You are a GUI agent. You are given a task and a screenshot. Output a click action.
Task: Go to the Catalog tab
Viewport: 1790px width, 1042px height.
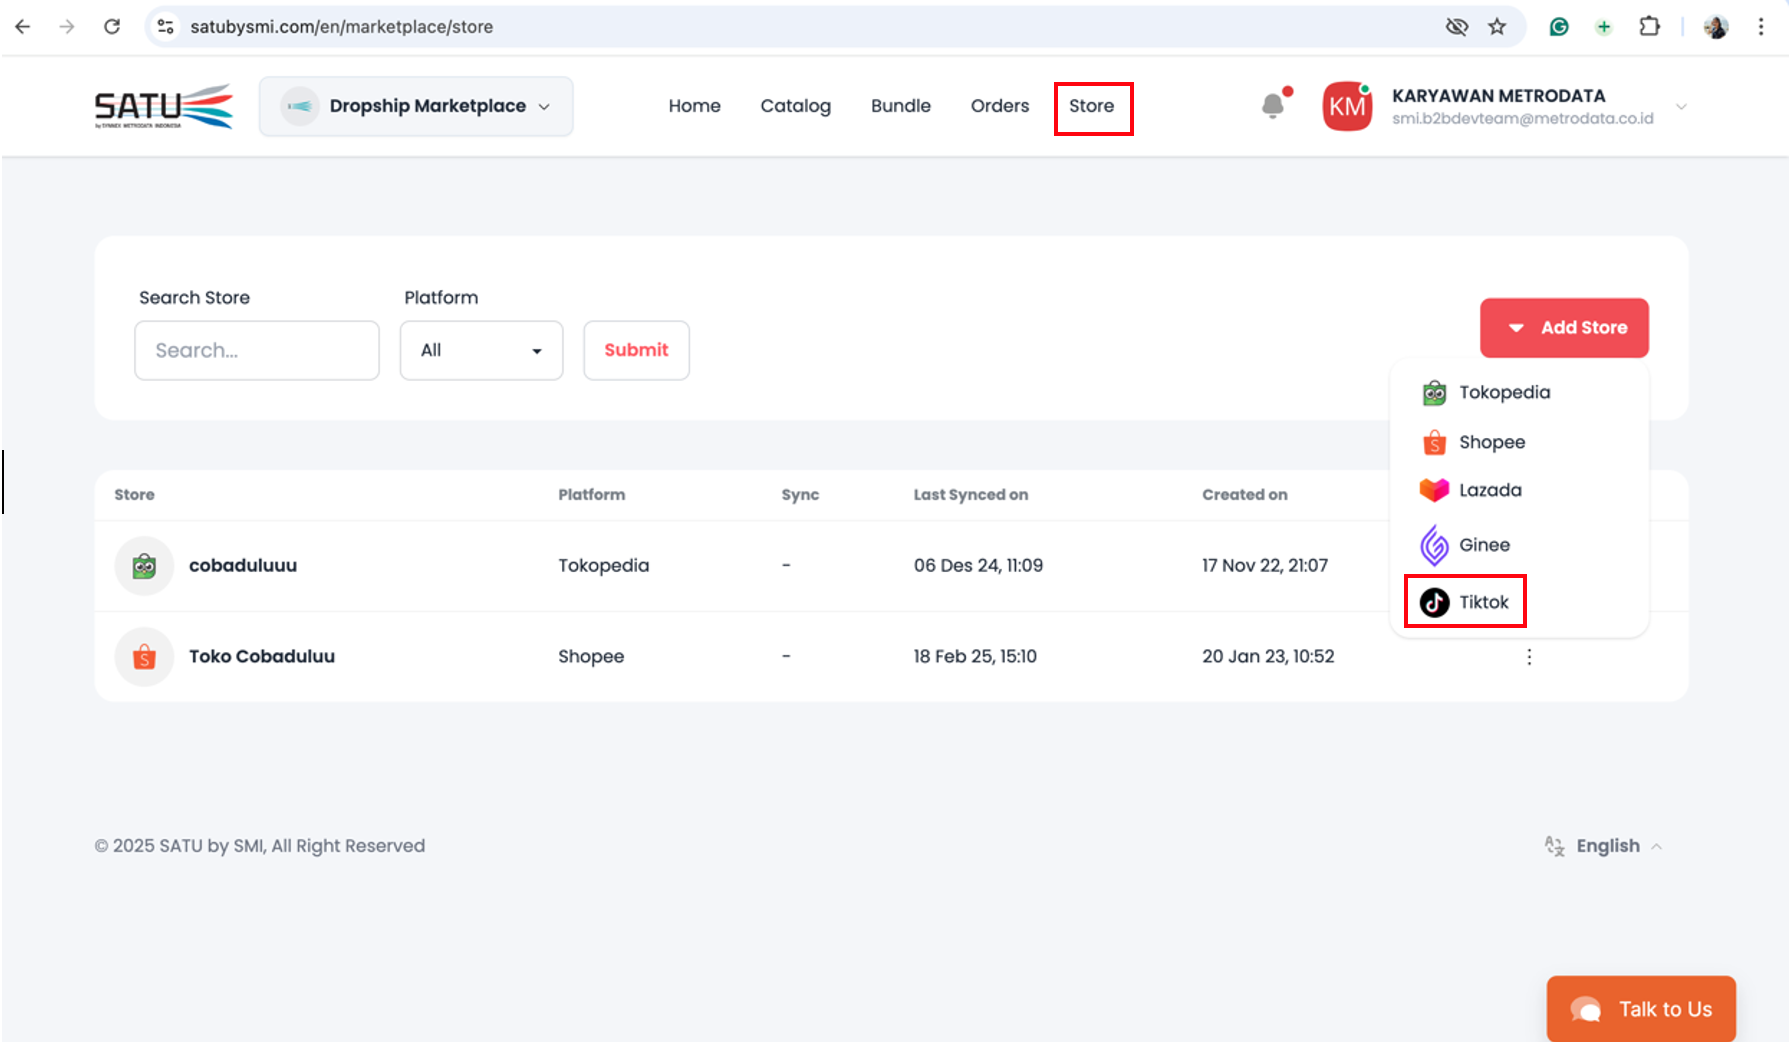click(x=795, y=106)
